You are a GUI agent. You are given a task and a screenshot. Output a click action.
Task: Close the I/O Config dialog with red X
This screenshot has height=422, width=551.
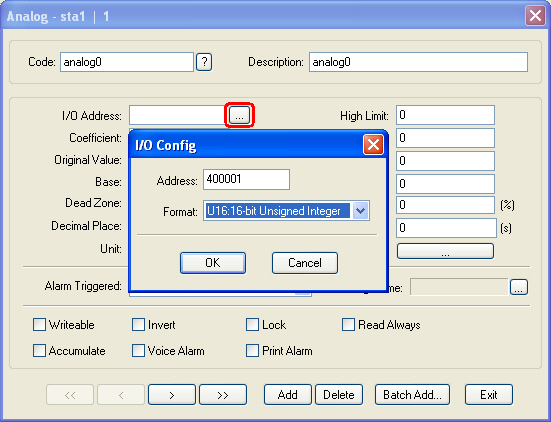pyautogui.click(x=373, y=144)
